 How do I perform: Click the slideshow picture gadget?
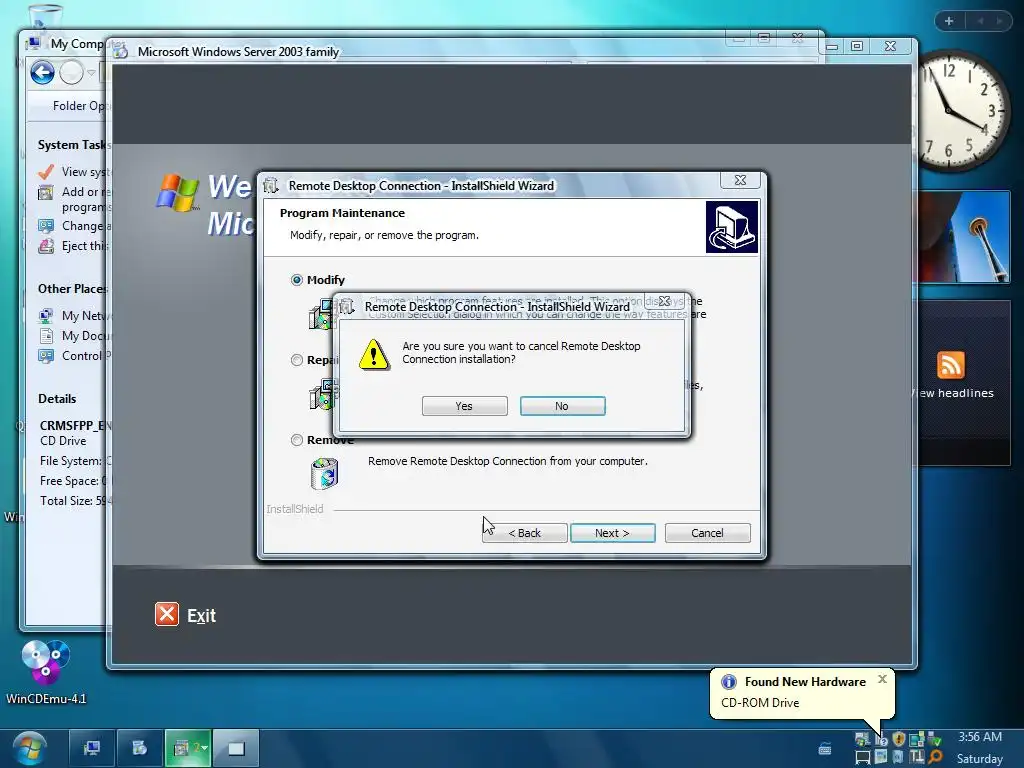coord(963,237)
